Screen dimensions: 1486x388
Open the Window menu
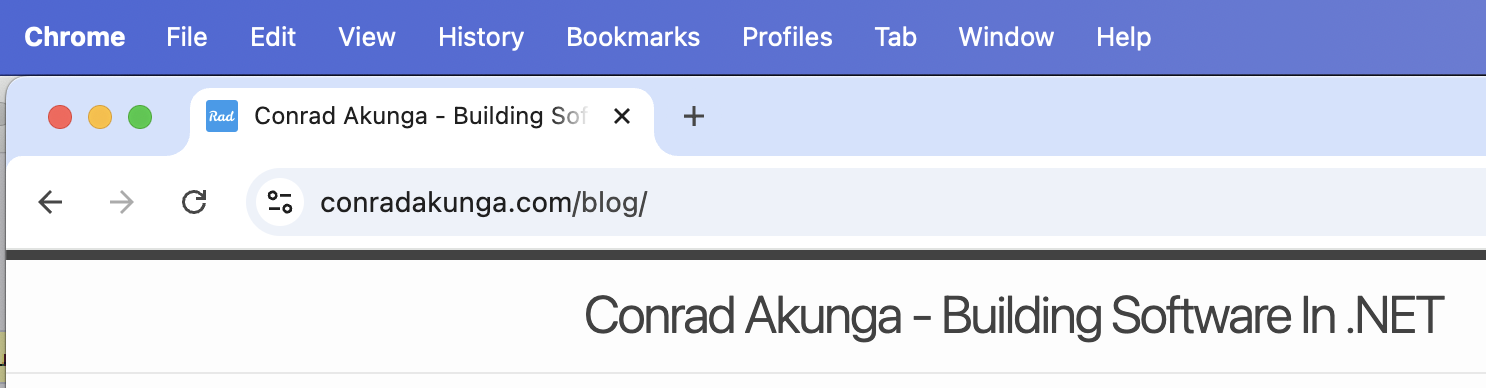tap(1006, 37)
